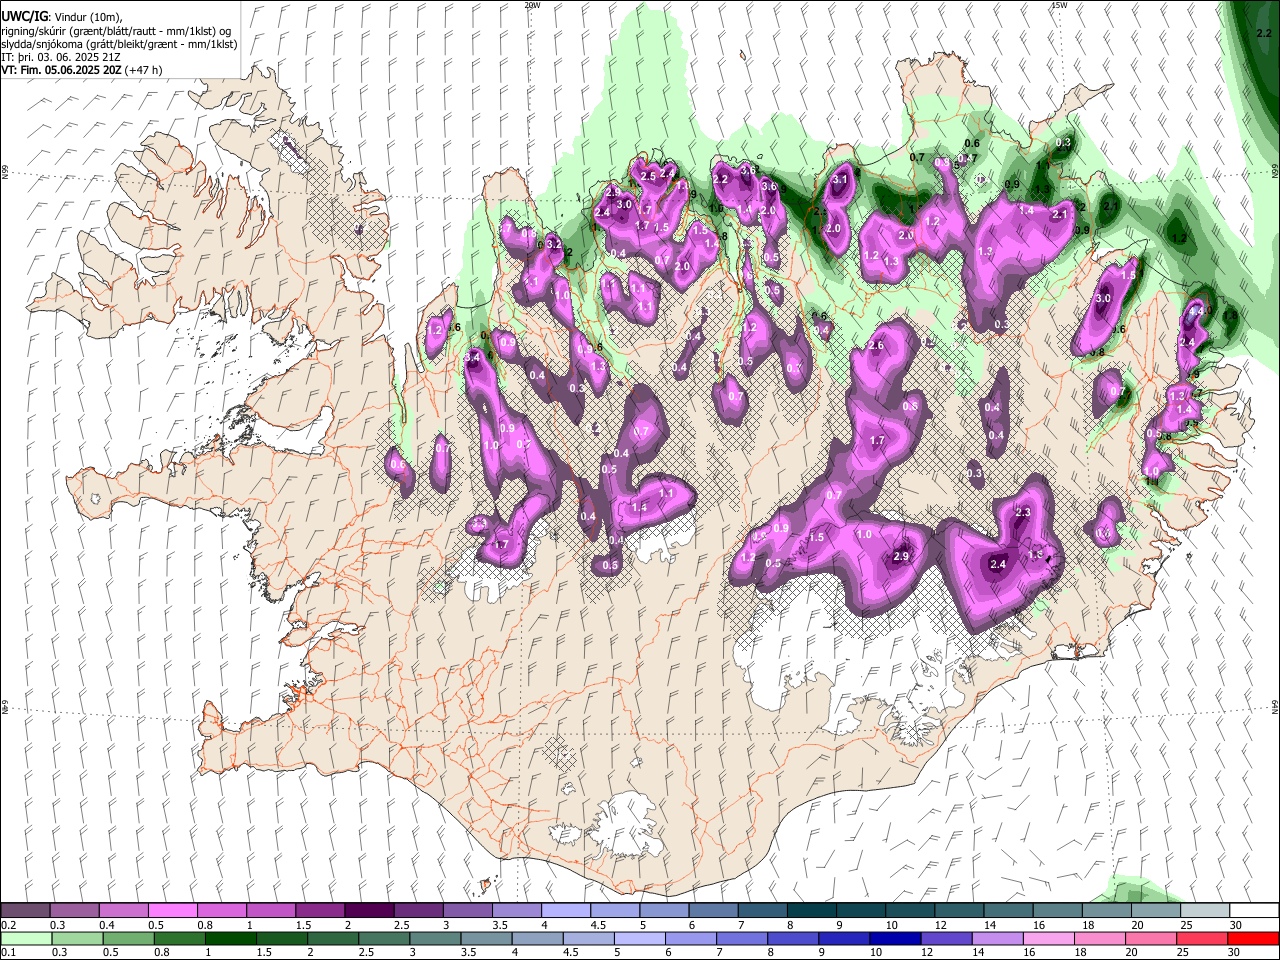This screenshot has height=960, width=1280.
Task: Click the '30' label under the rain scale
Action: click(1235, 952)
